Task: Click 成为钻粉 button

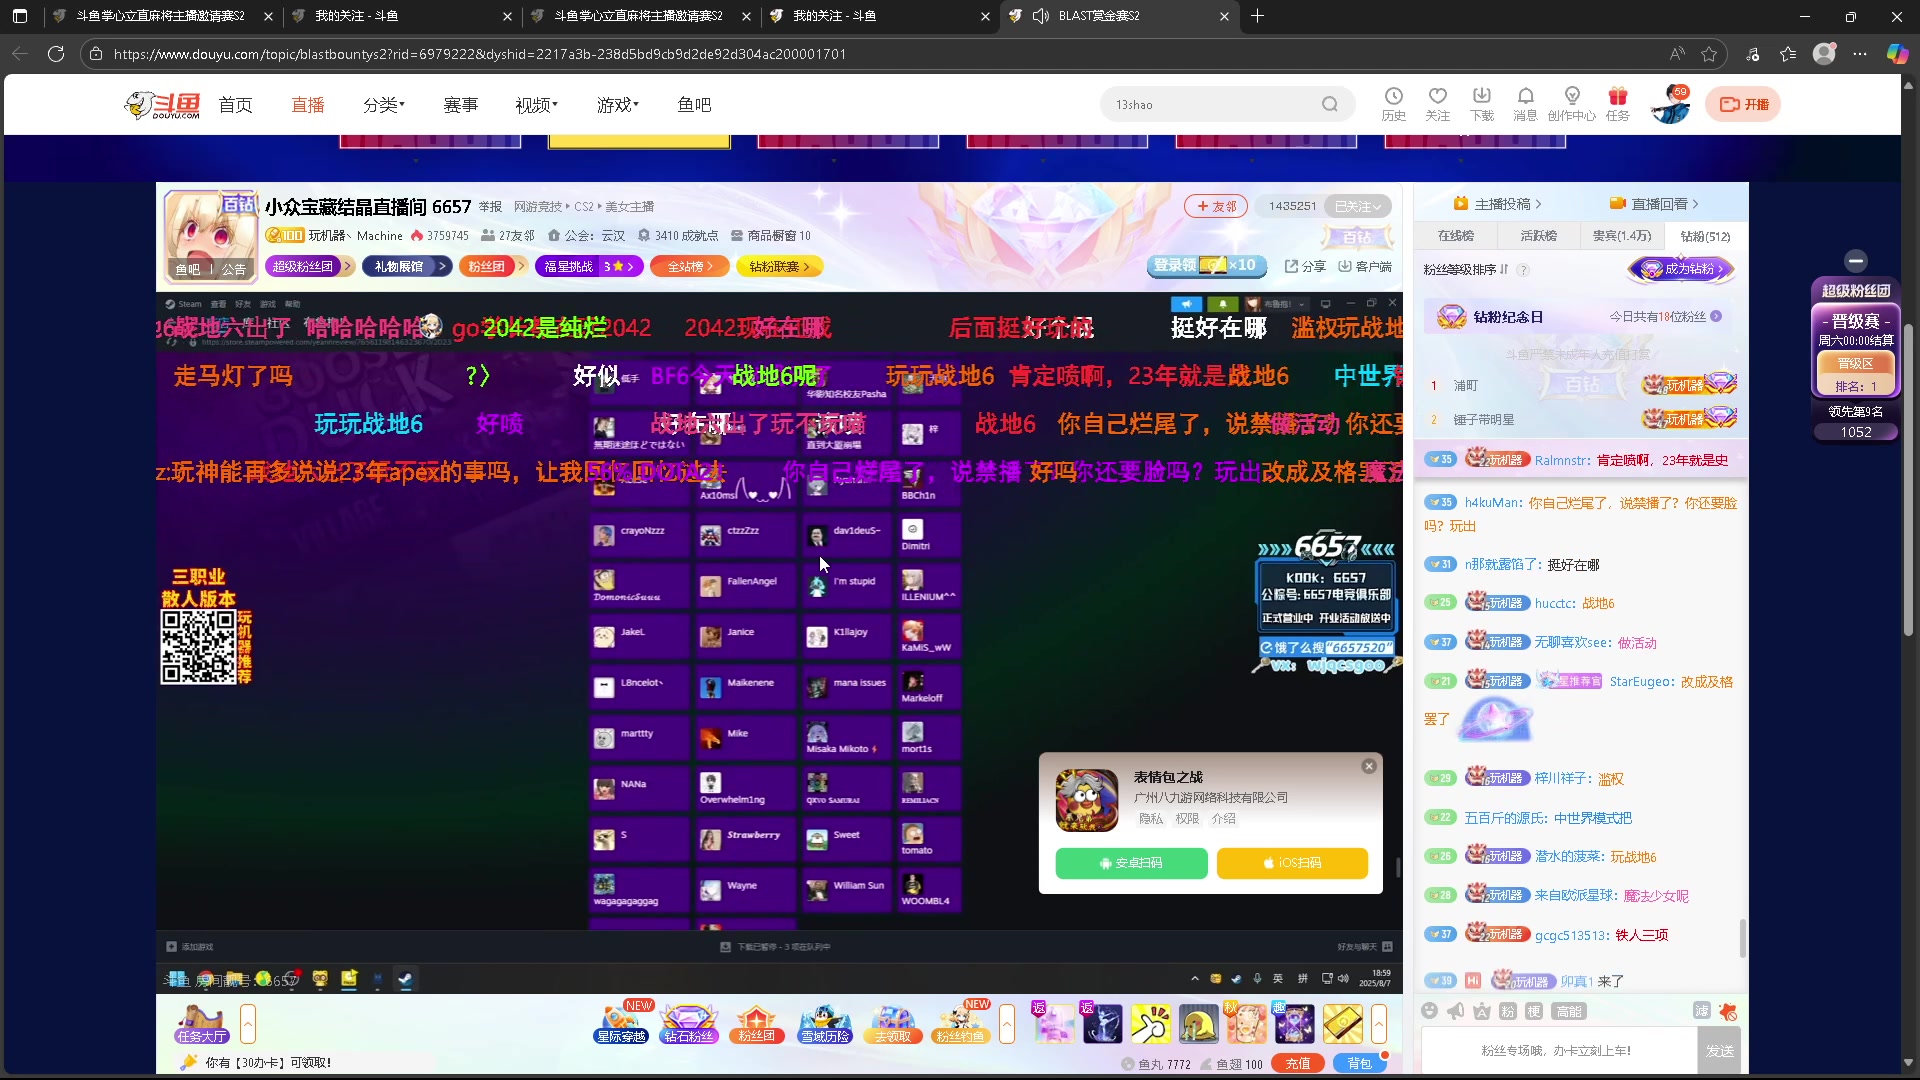Action: point(1681,269)
